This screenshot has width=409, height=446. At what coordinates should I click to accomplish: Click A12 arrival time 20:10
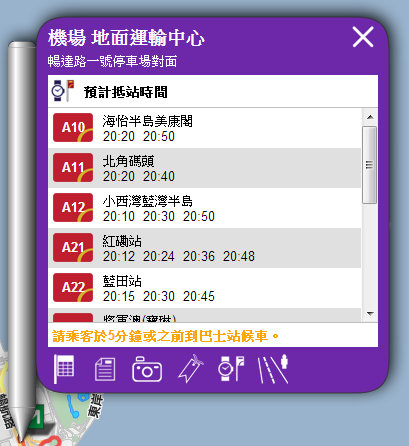click(119, 217)
